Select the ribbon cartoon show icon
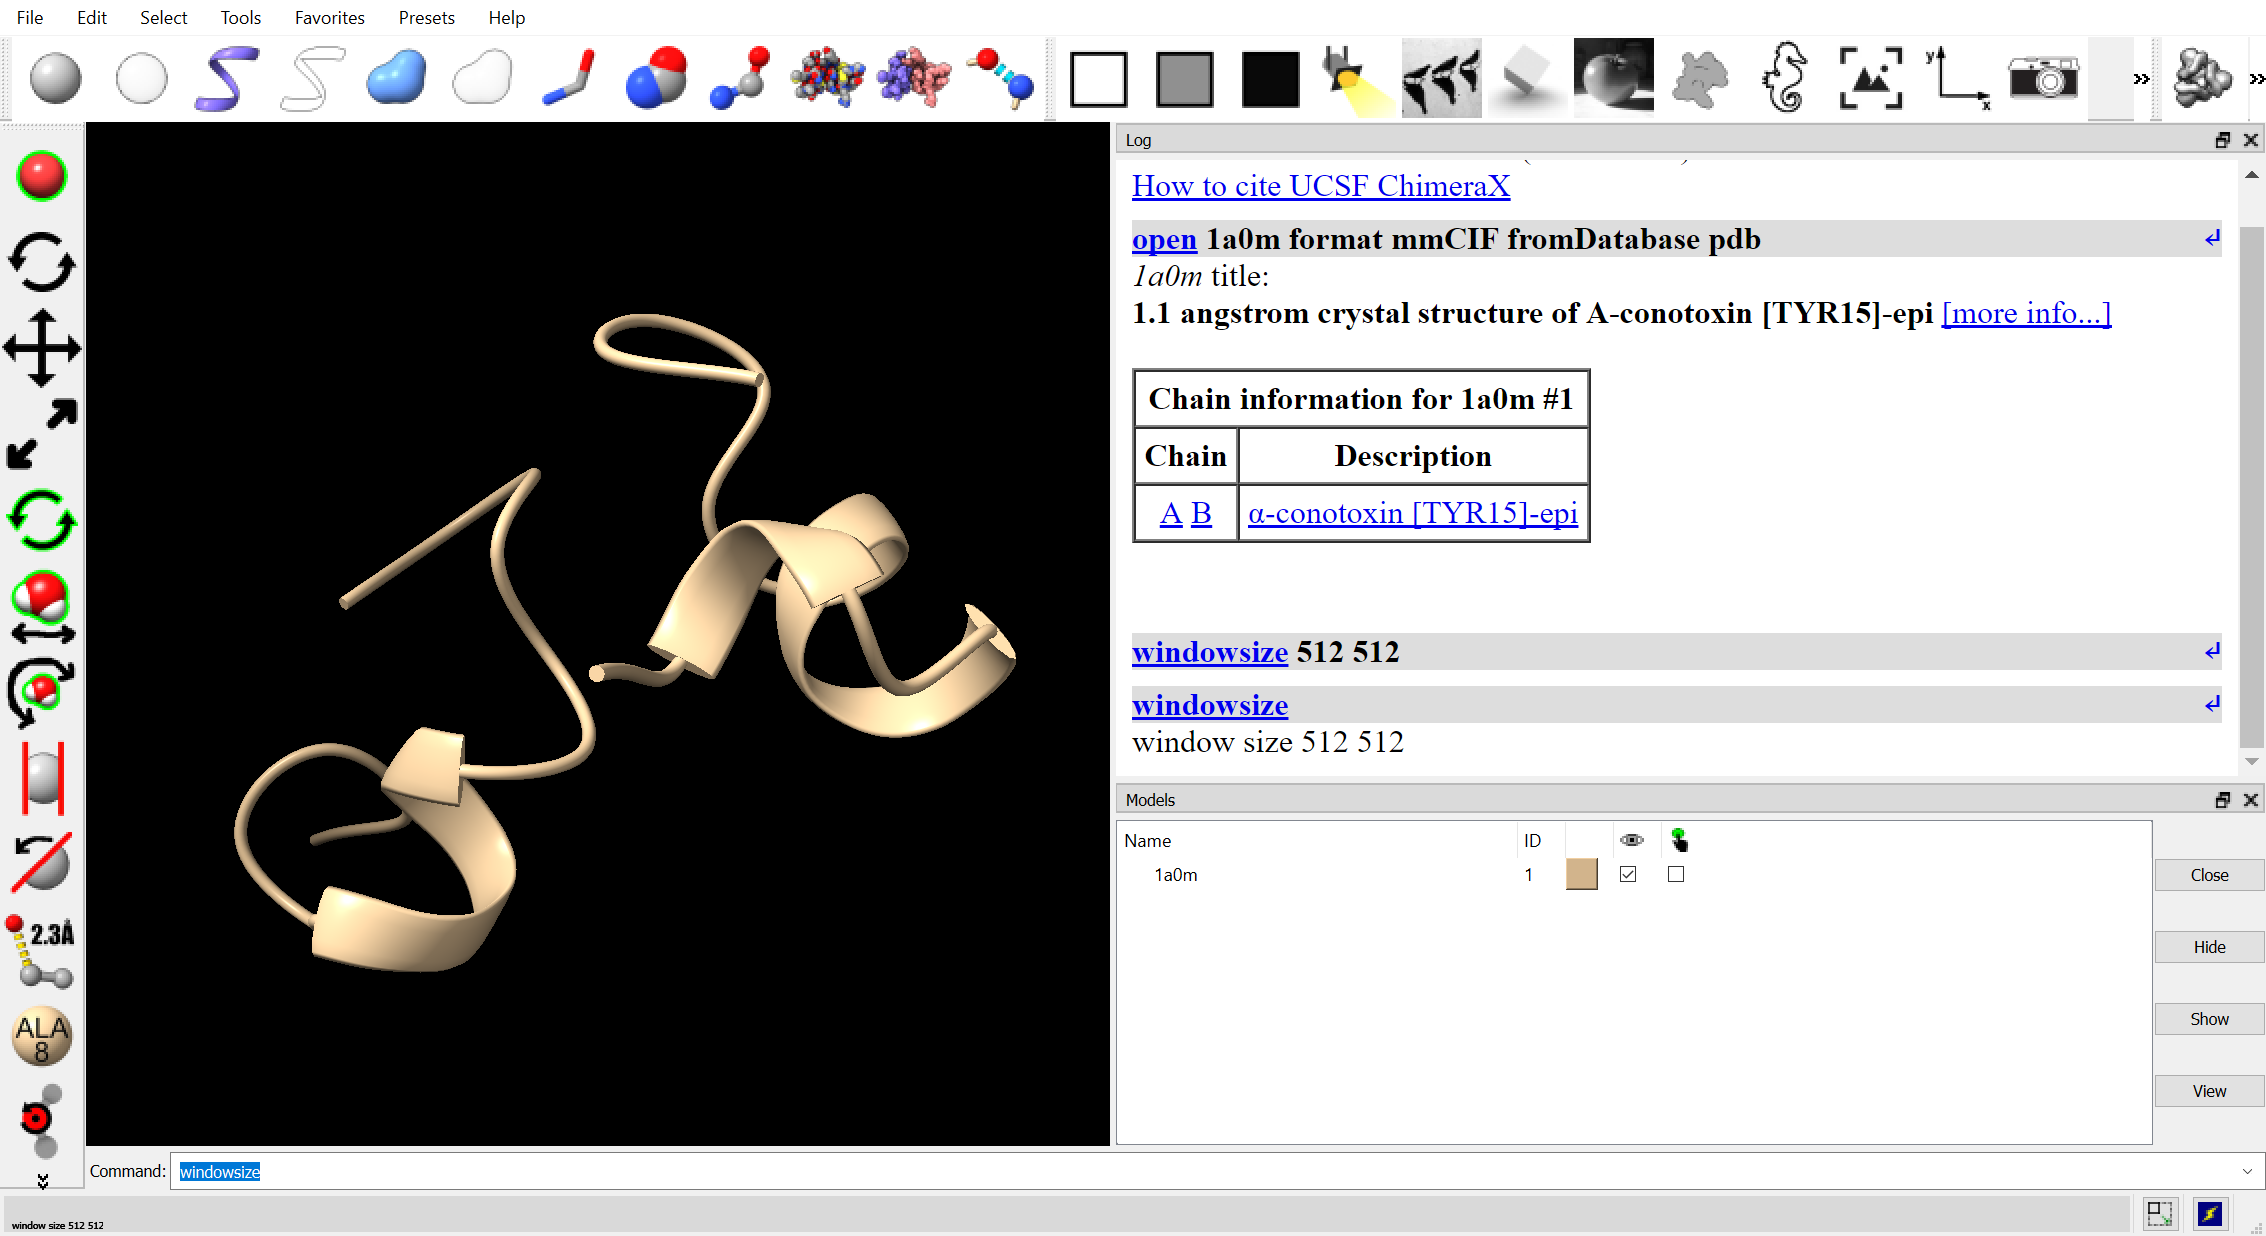Screen dimensions: 2266x1236 (227, 78)
